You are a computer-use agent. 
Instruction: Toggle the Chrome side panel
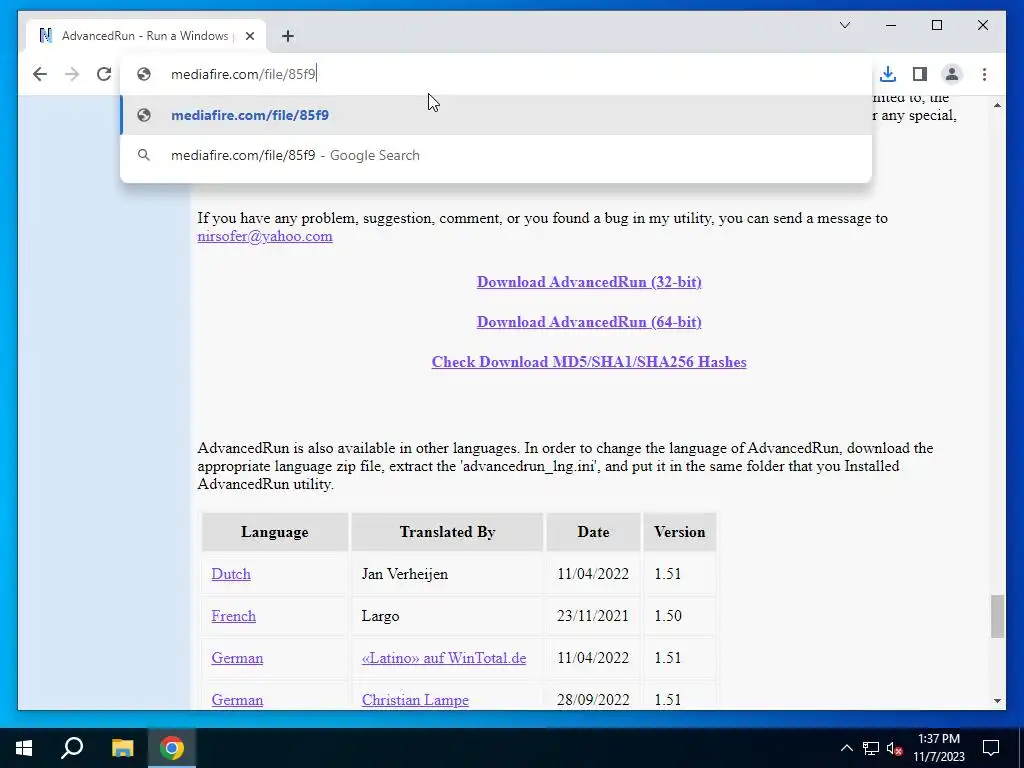click(920, 74)
